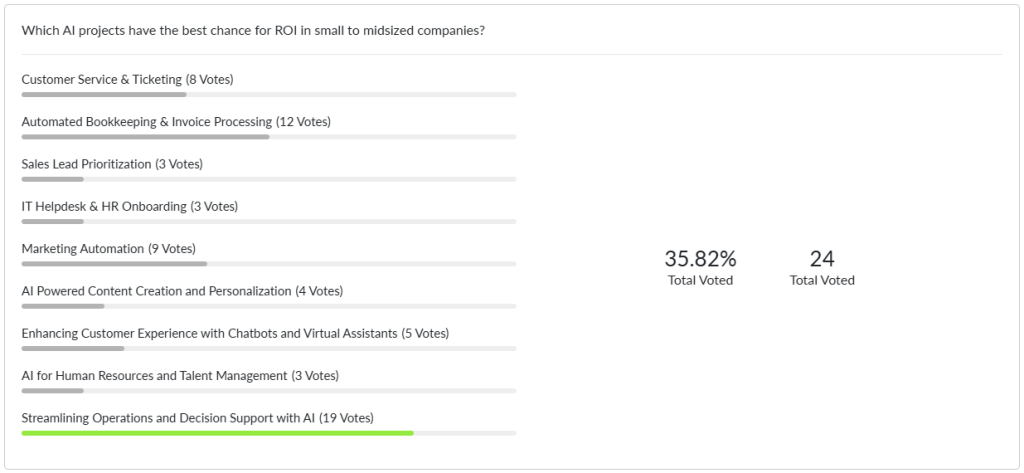The image size is (1024, 473).
Task: Click the Sales Lead Prioritization option text
Action: point(112,165)
